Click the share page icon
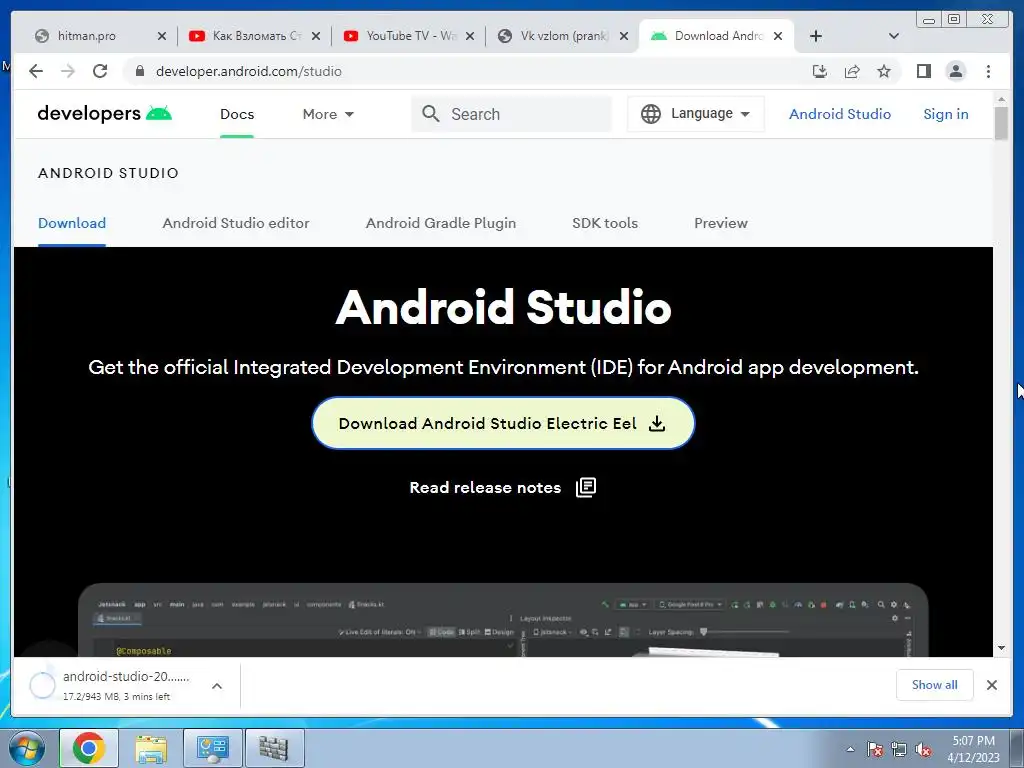1024x768 pixels. click(852, 71)
